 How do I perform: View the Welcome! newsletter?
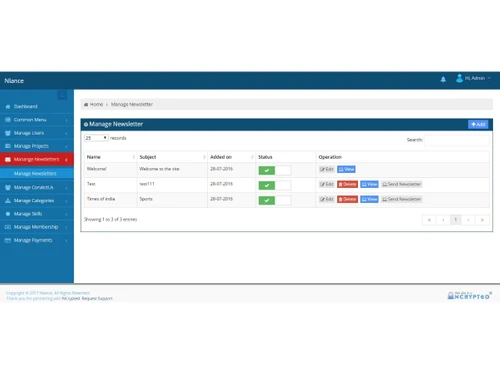click(x=346, y=169)
